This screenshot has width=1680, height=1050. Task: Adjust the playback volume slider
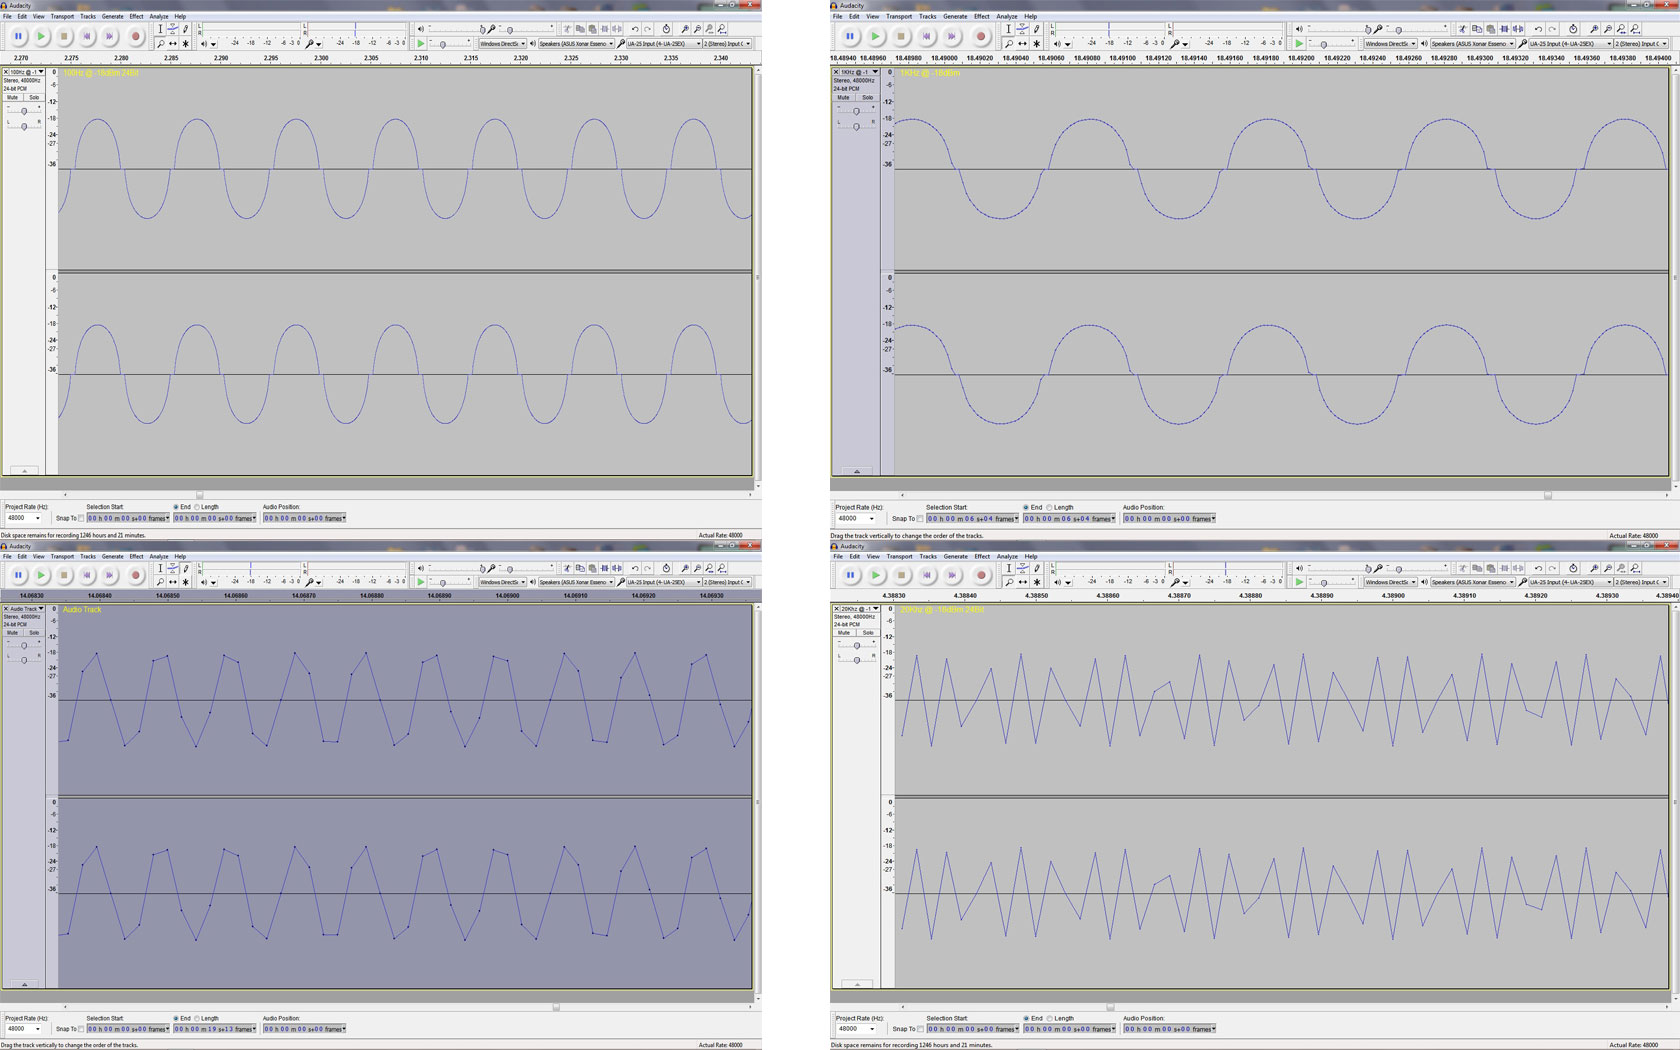tap(482, 29)
